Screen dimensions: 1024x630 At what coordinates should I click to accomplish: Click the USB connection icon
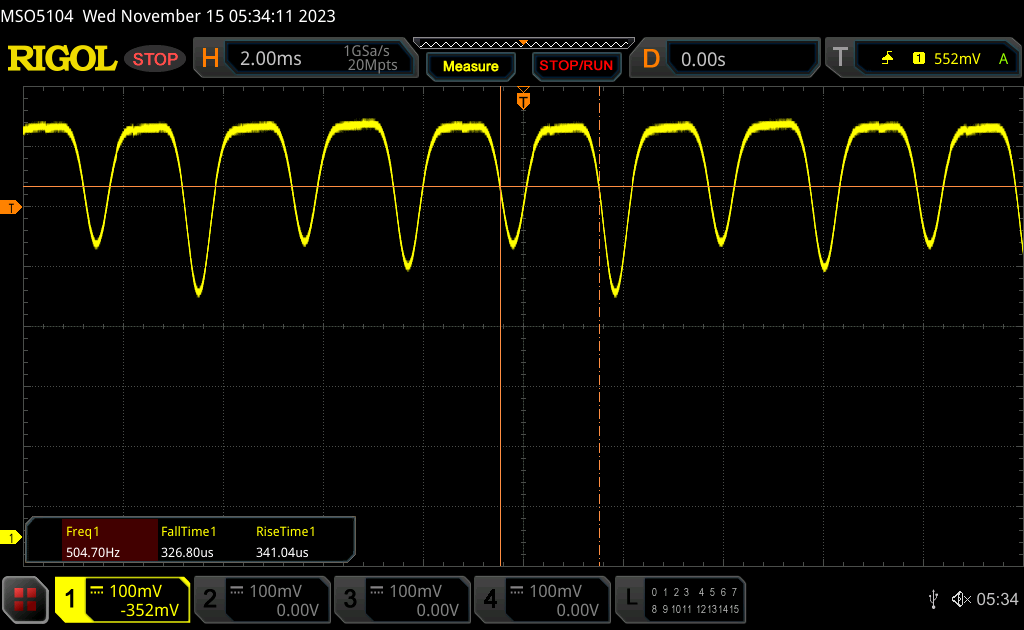933,599
